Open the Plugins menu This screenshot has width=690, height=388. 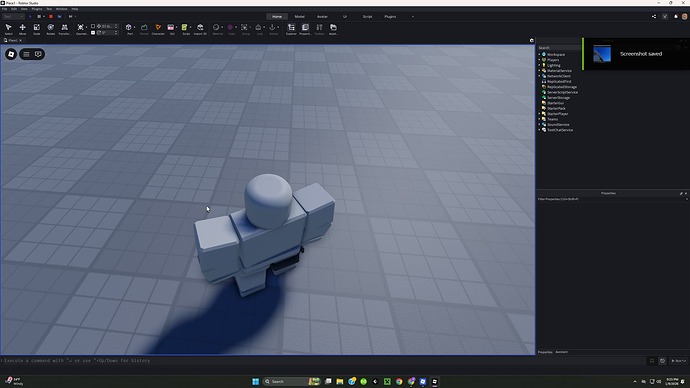coord(37,9)
